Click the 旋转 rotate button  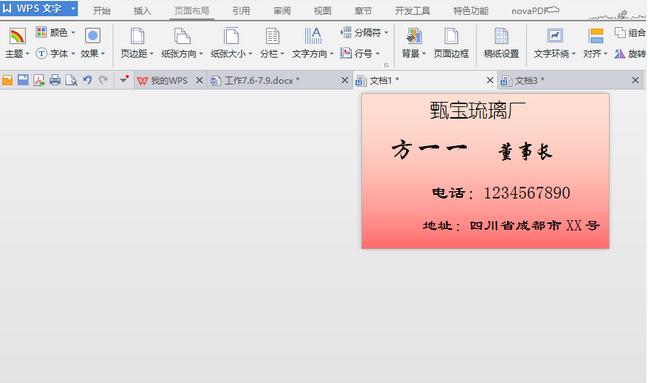click(x=631, y=53)
